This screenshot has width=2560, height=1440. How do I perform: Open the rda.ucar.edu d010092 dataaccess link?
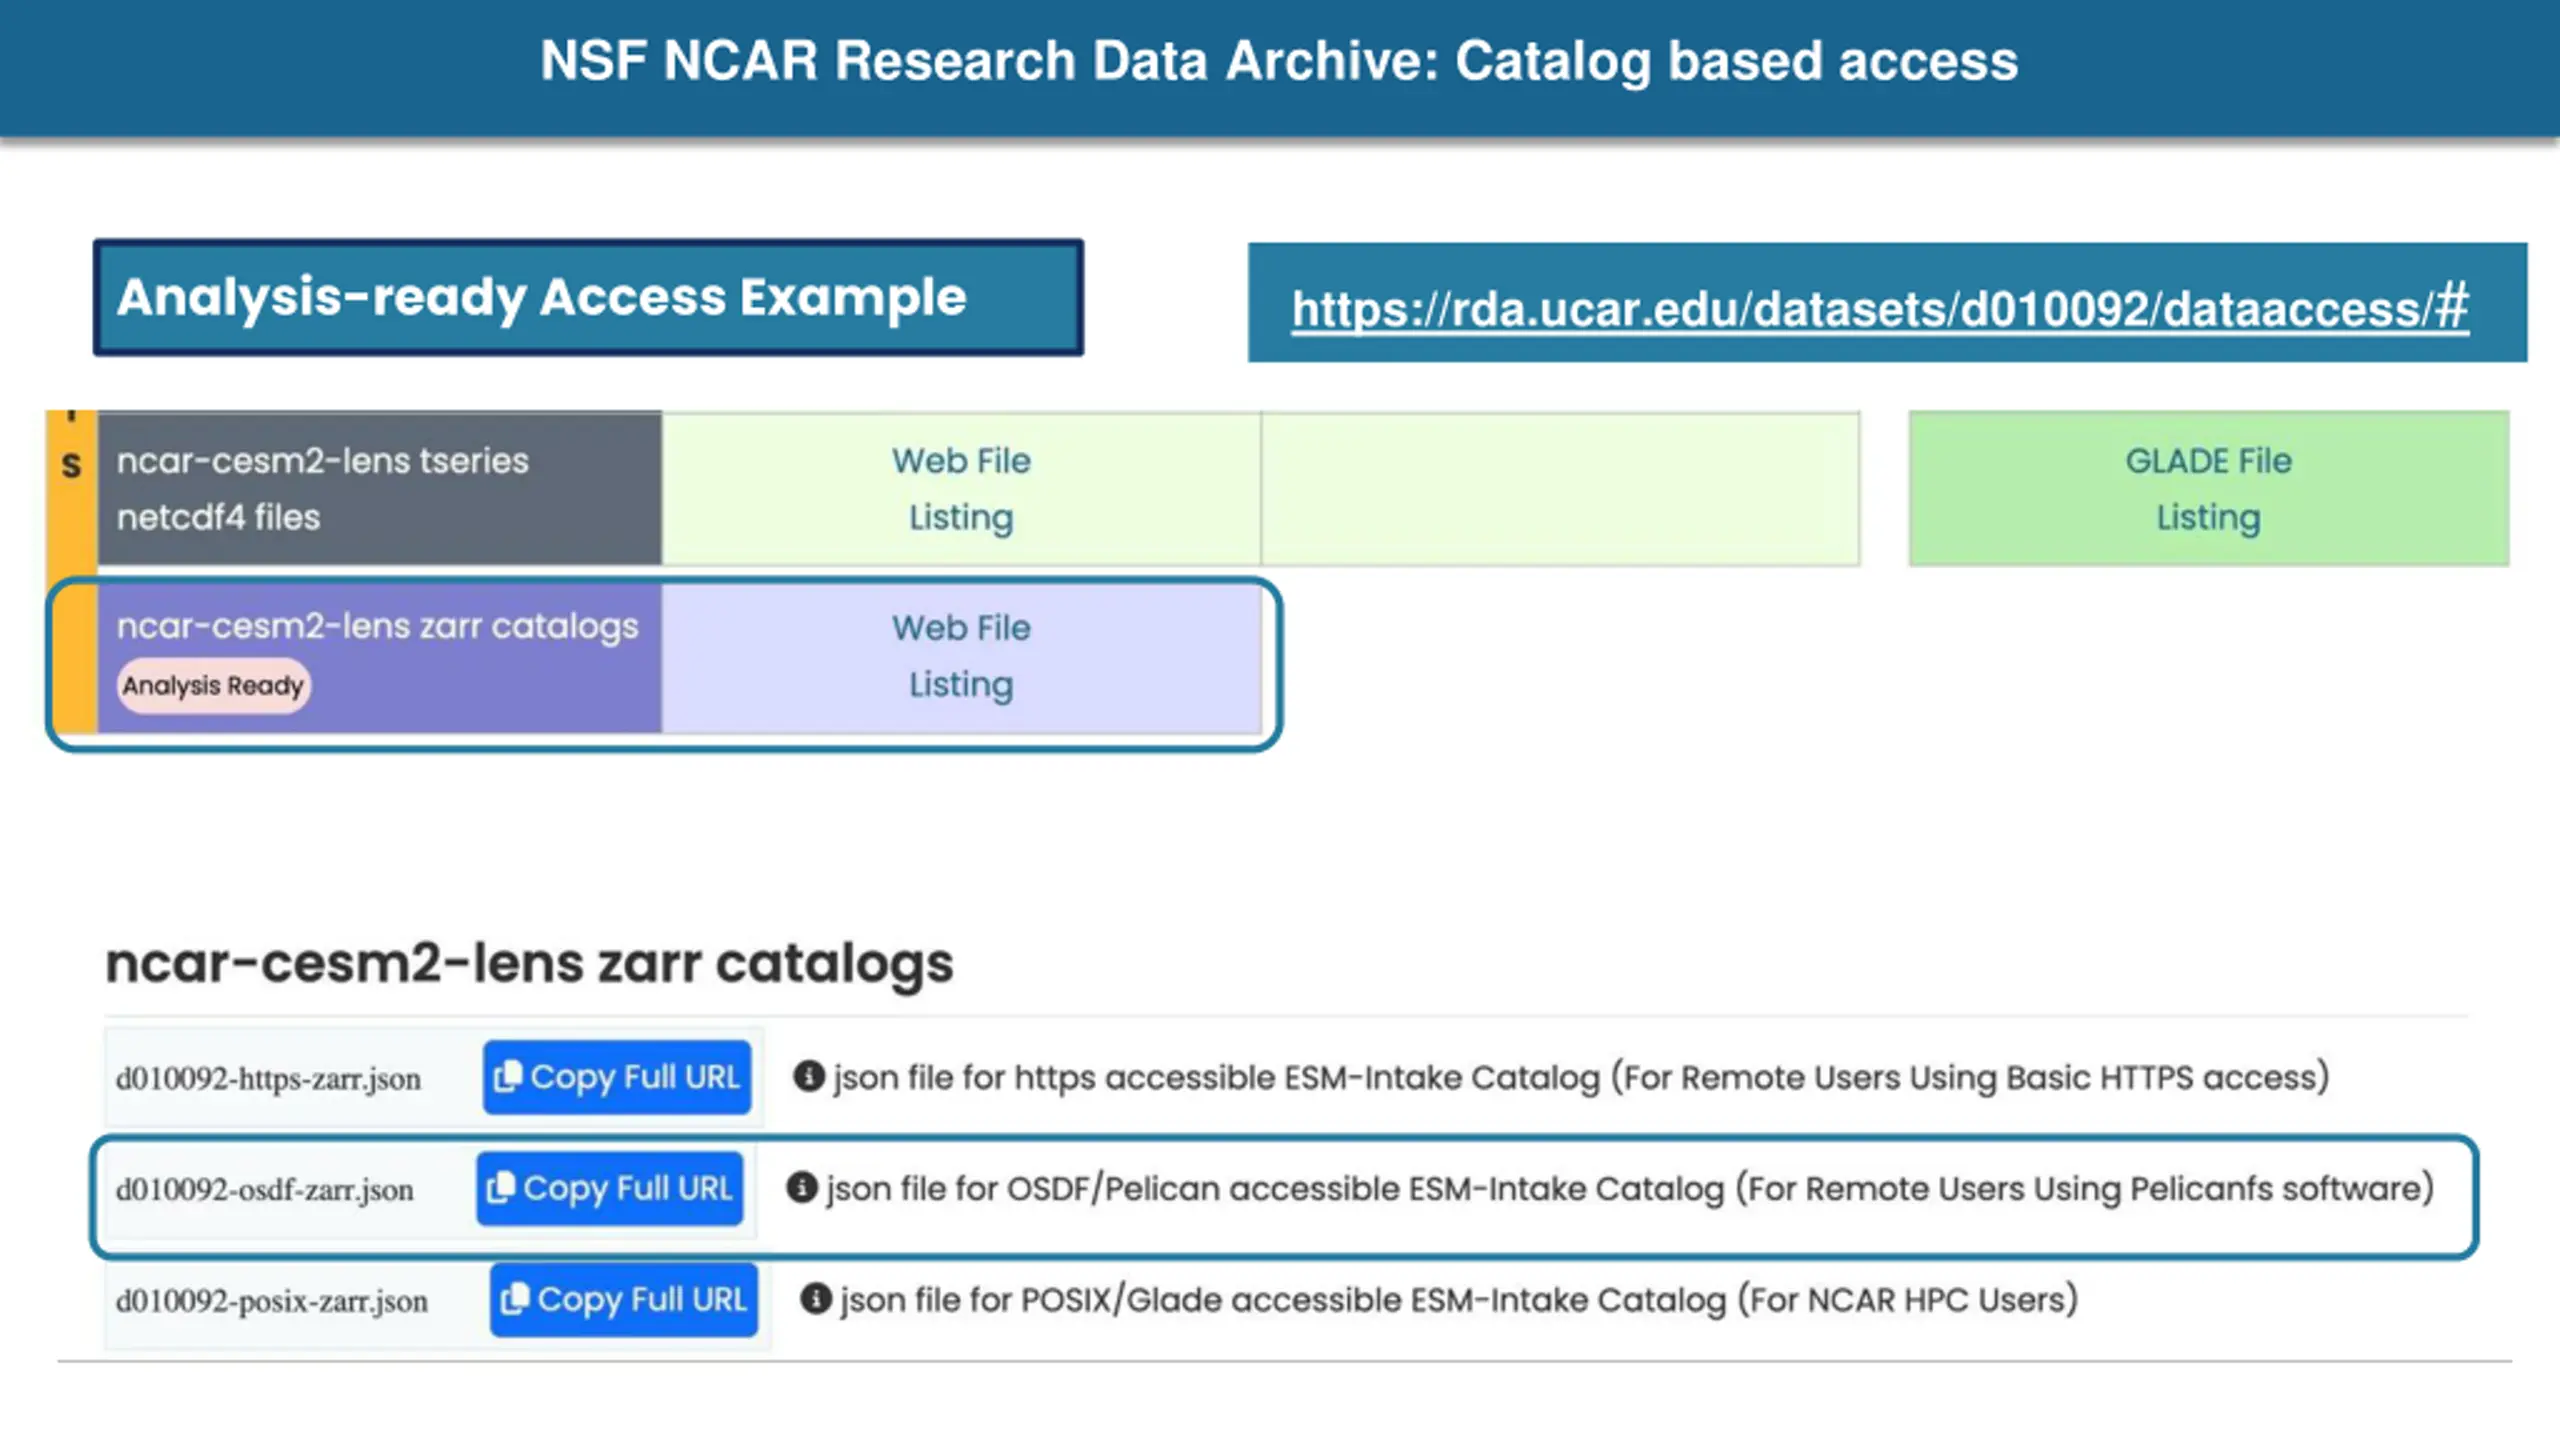point(1880,308)
